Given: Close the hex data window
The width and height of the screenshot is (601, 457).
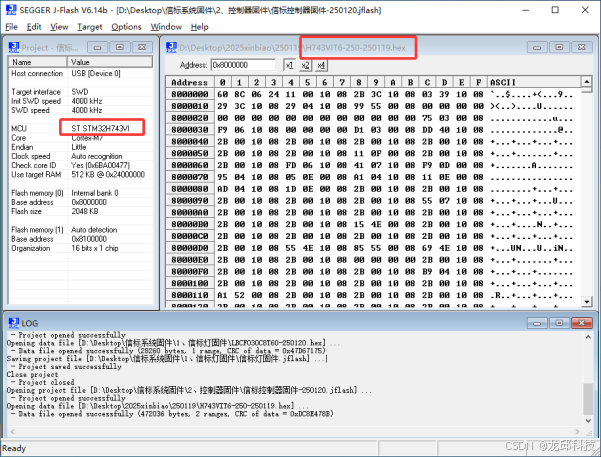Looking at the screenshot, I should click(x=581, y=47).
